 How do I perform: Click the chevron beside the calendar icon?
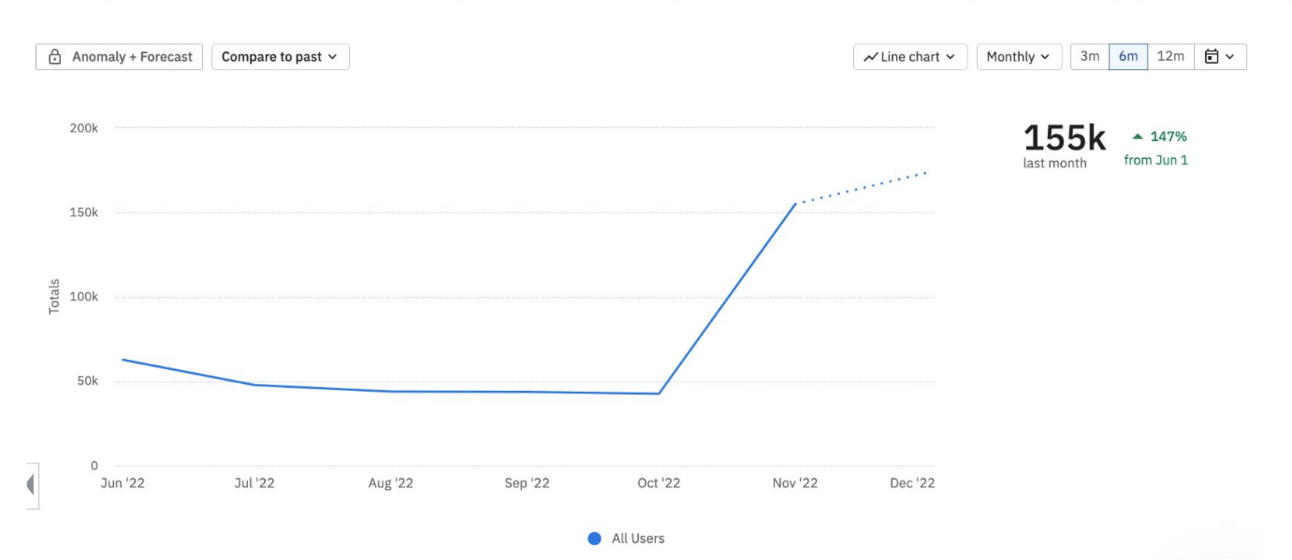1230,57
